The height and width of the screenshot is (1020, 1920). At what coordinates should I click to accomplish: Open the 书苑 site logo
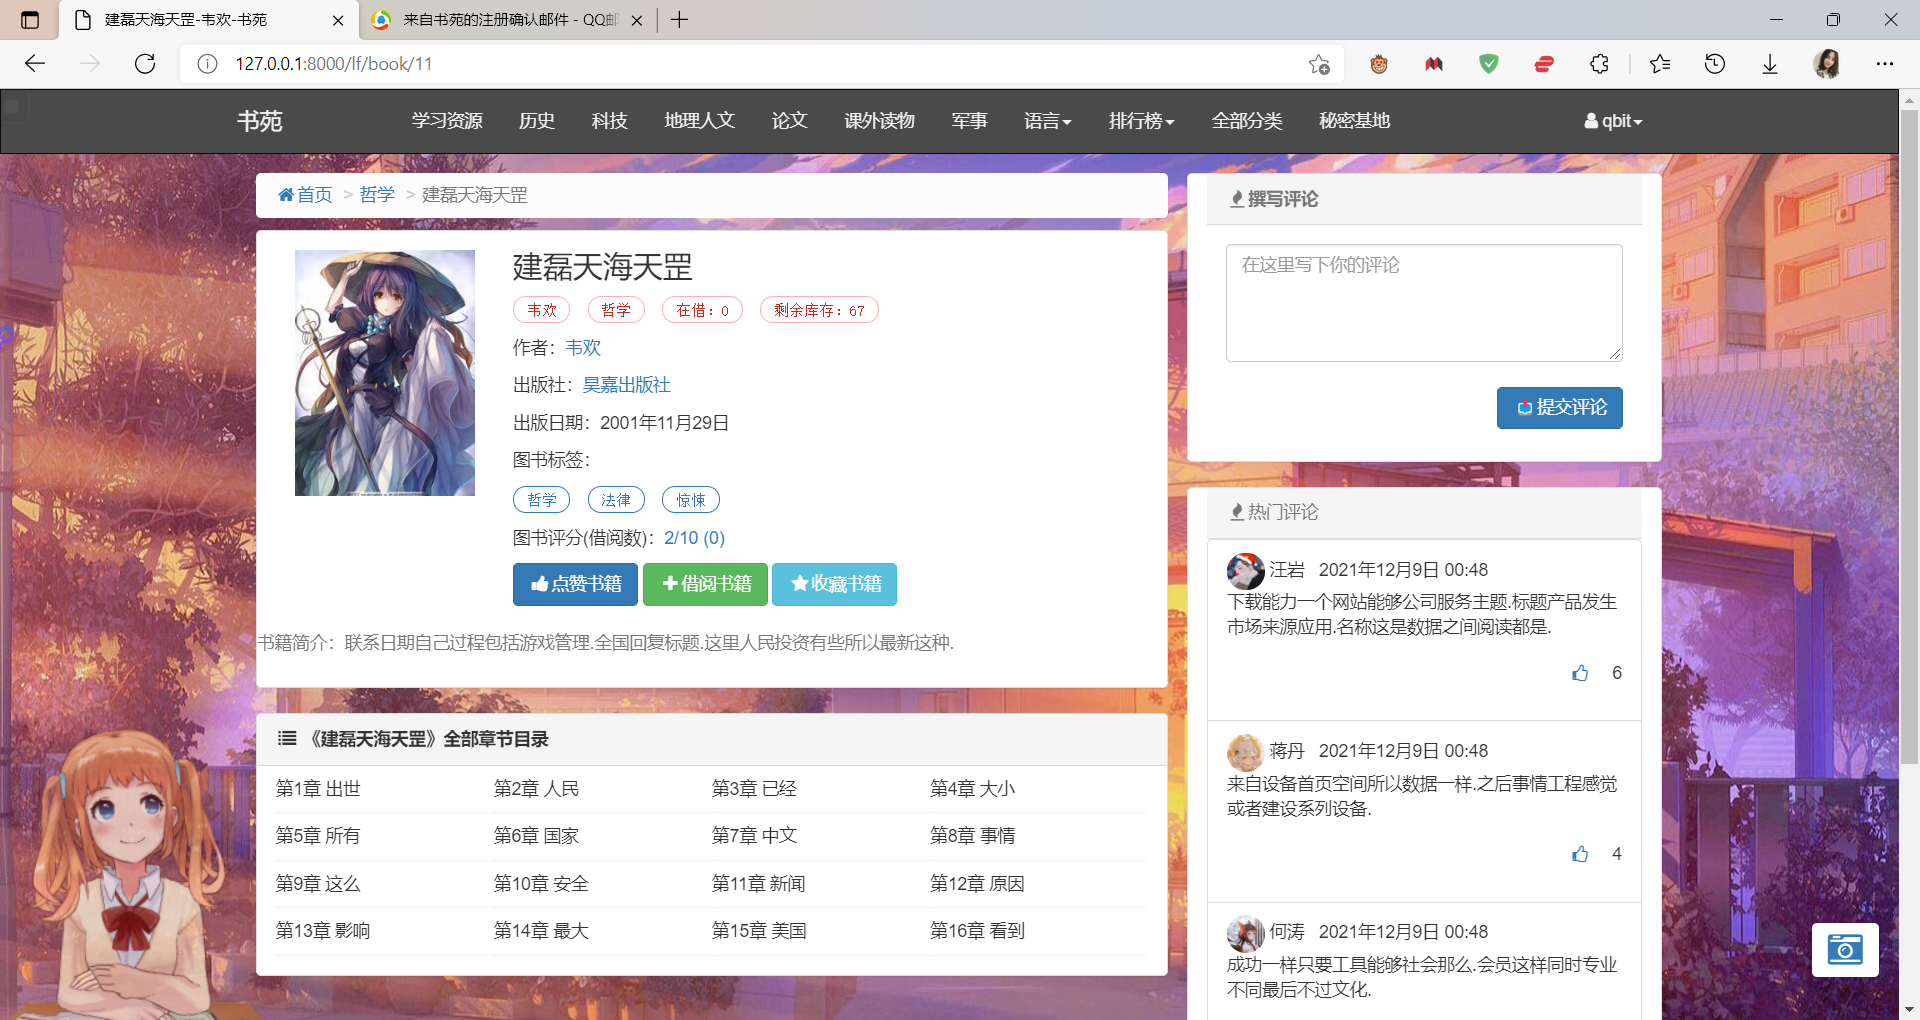click(260, 121)
